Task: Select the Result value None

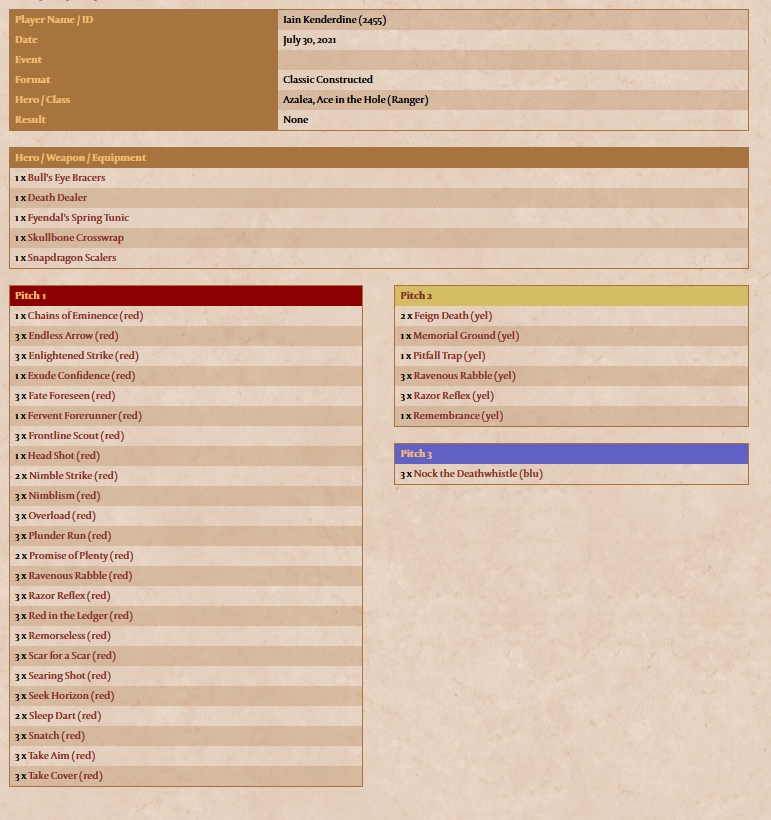Action: [296, 119]
